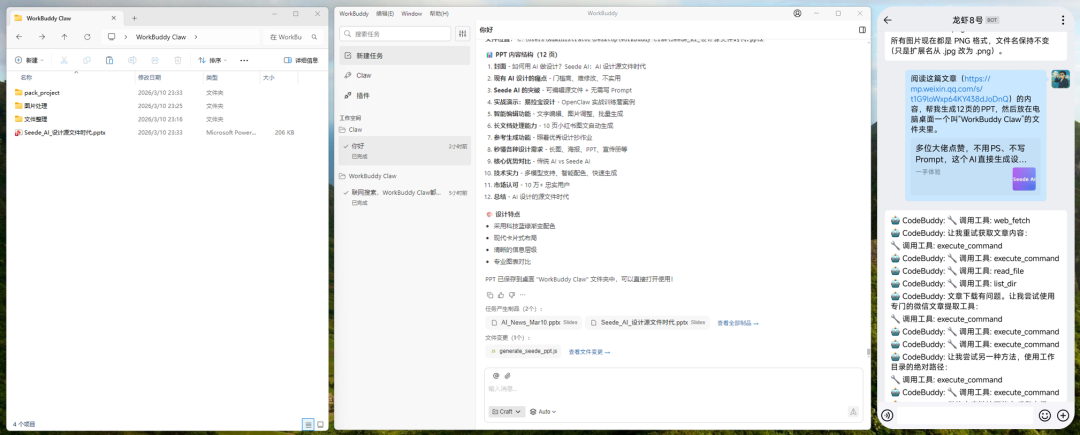The width and height of the screenshot is (1080, 435).
Task: Close the WorkBuddy Claw Explorer tab
Action: click(x=114, y=18)
